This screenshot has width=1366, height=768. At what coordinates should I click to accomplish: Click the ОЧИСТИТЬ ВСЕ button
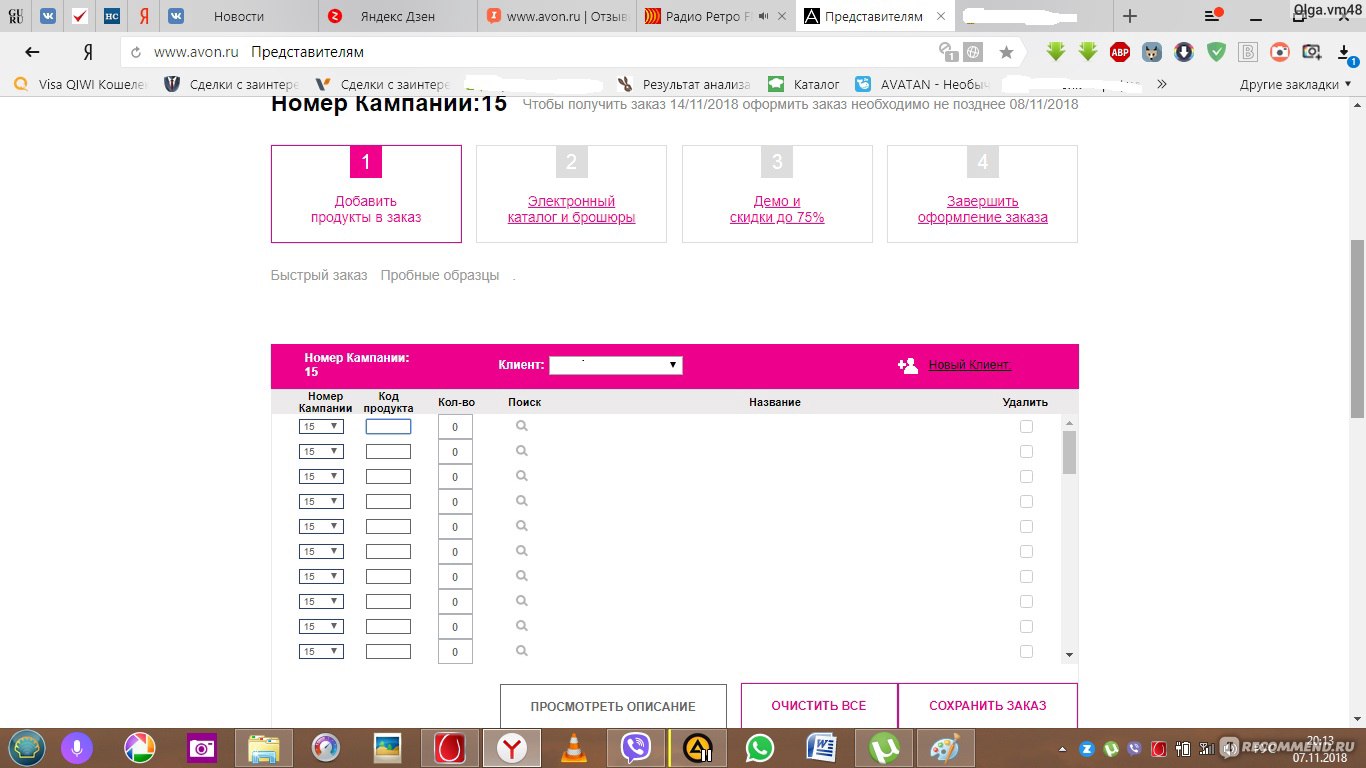(x=819, y=706)
